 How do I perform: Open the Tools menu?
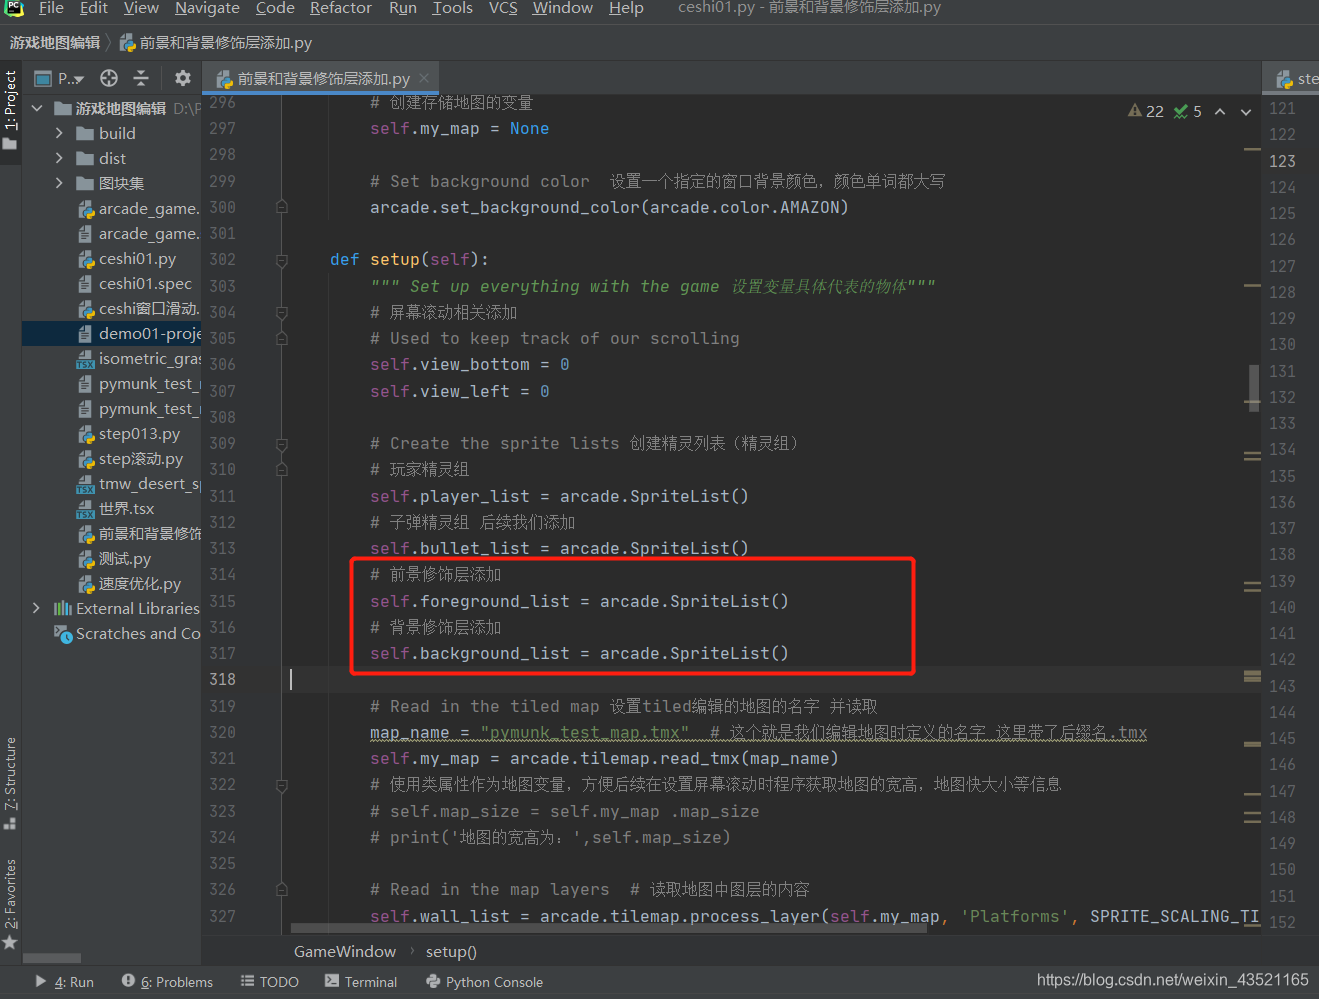452,8
